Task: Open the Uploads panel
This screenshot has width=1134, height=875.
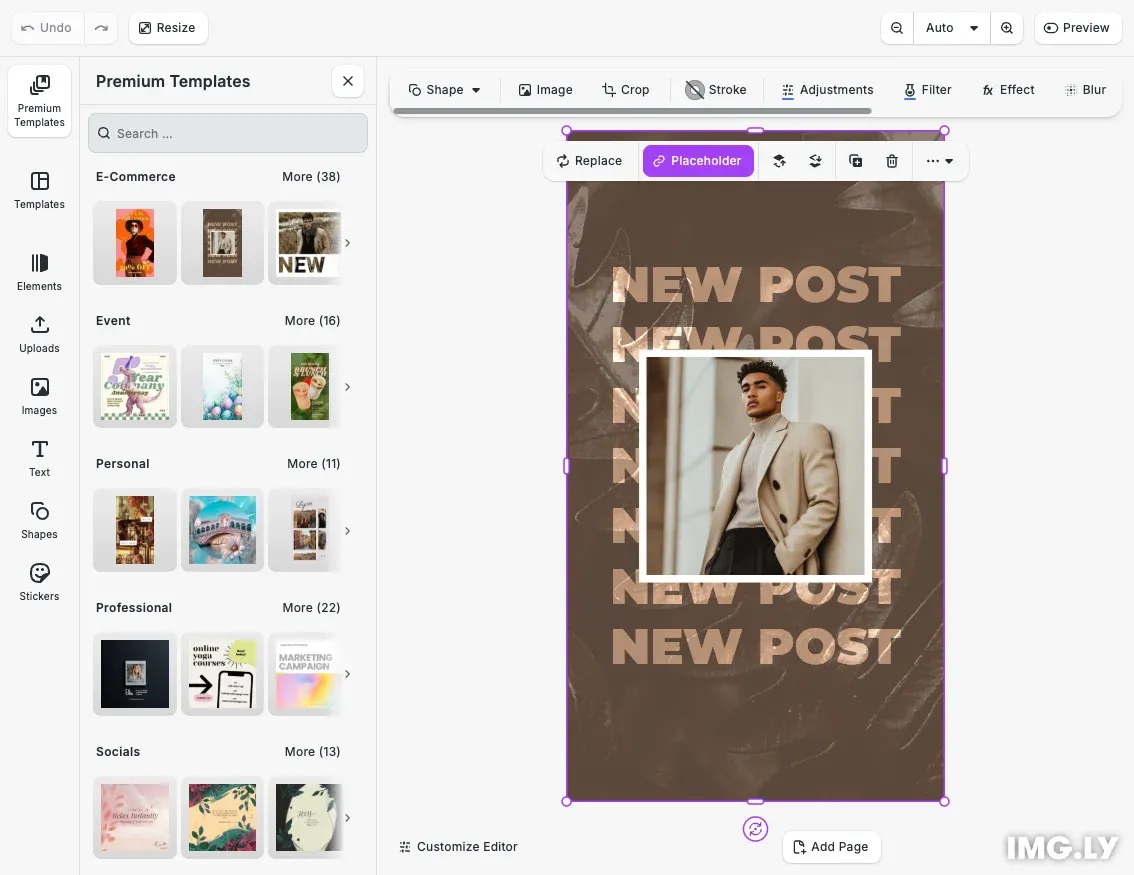Action: point(39,334)
